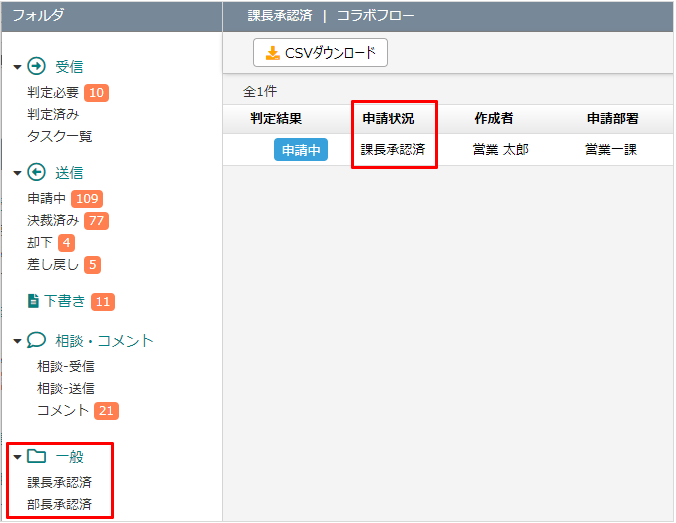Click the blue 申請中 status badge
The height and width of the screenshot is (523, 676).
pyautogui.click(x=301, y=150)
